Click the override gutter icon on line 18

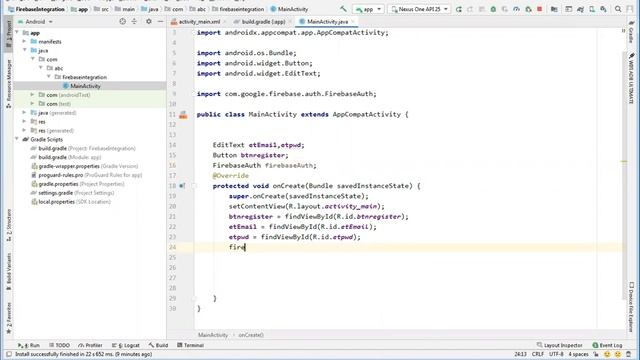[x=182, y=186]
